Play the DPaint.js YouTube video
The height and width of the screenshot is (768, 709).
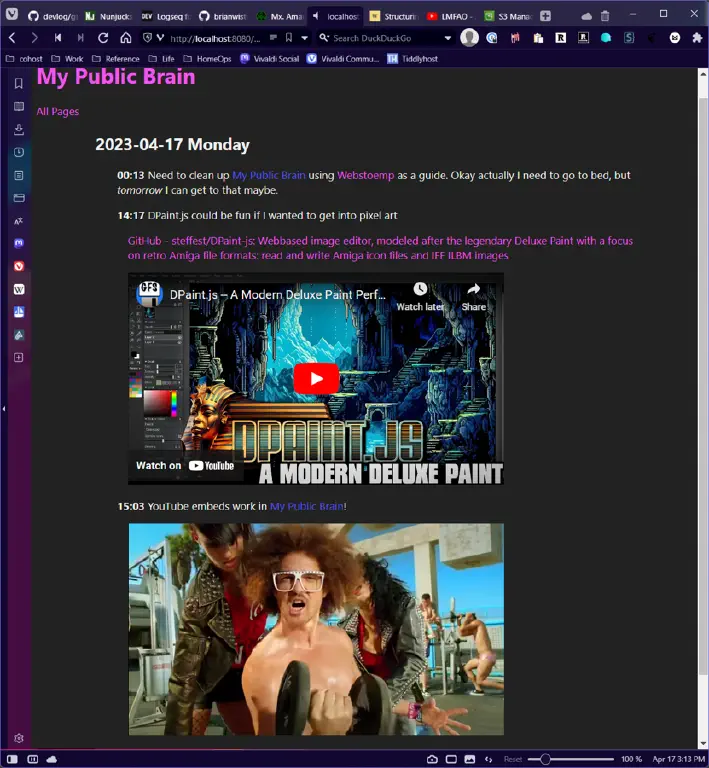316,379
